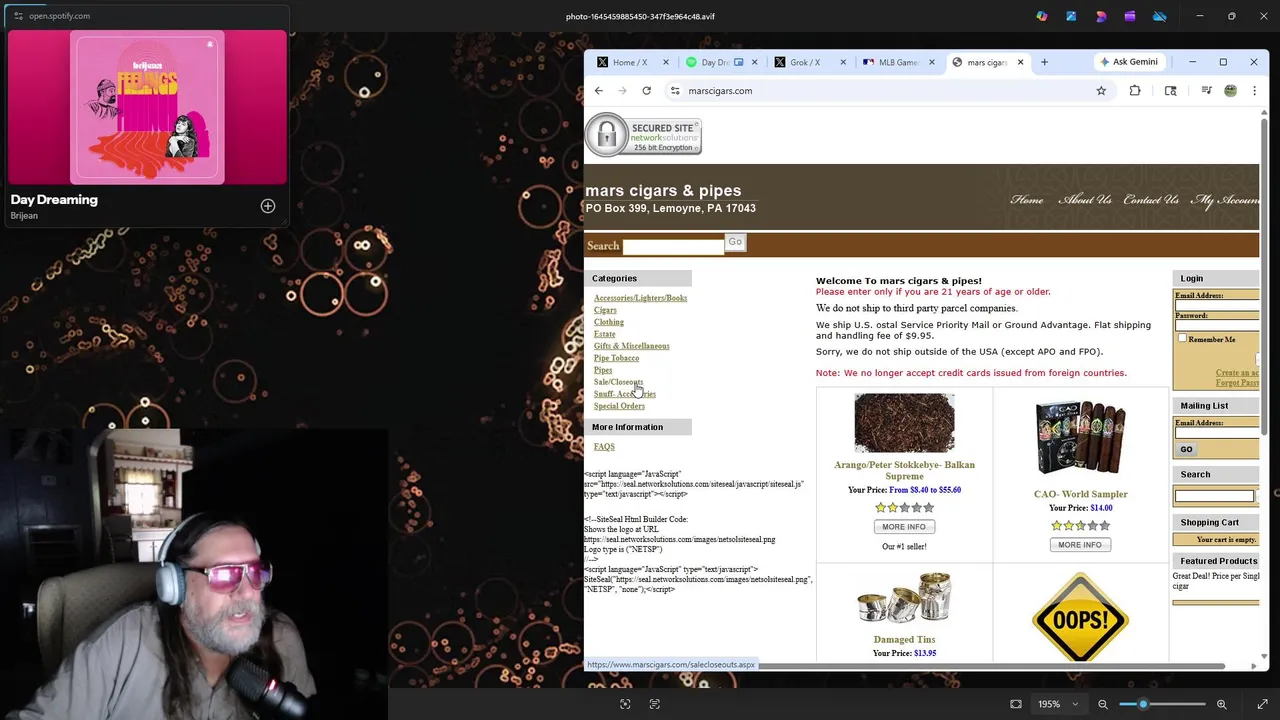Open the Special Orders link
This screenshot has width=1280, height=720.
tap(619, 406)
